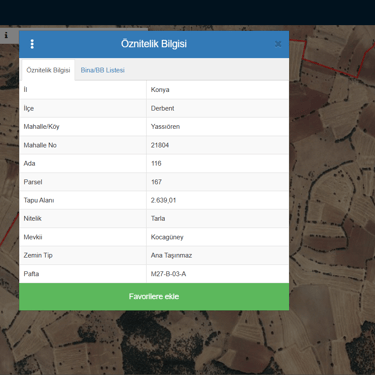
Task: Click the Derbent district value
Action: click(162, 108)
